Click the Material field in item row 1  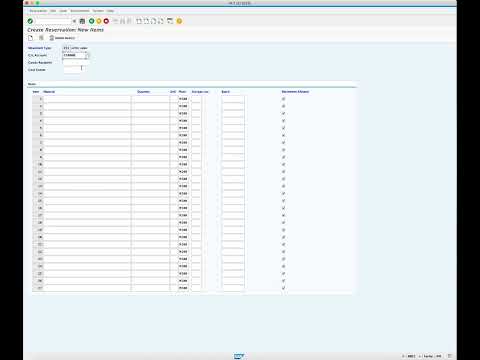coord(87,99)
